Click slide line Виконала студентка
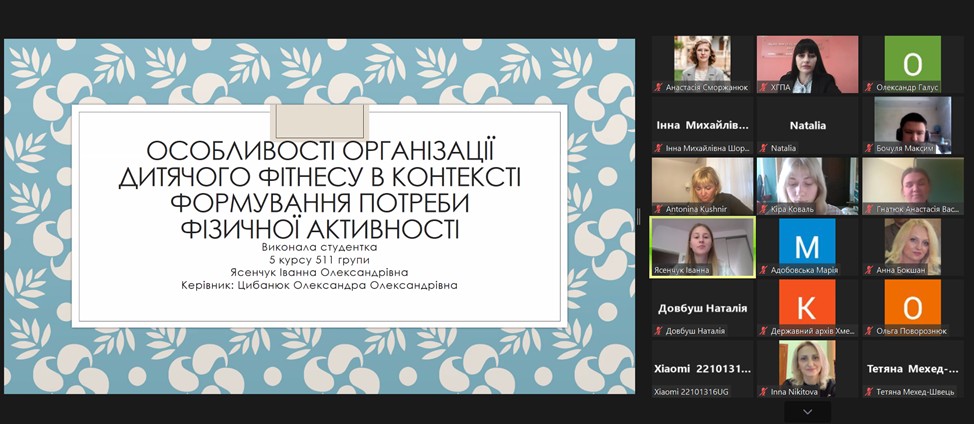The height and width of the screenshot is (424, 974). (319, 247)
